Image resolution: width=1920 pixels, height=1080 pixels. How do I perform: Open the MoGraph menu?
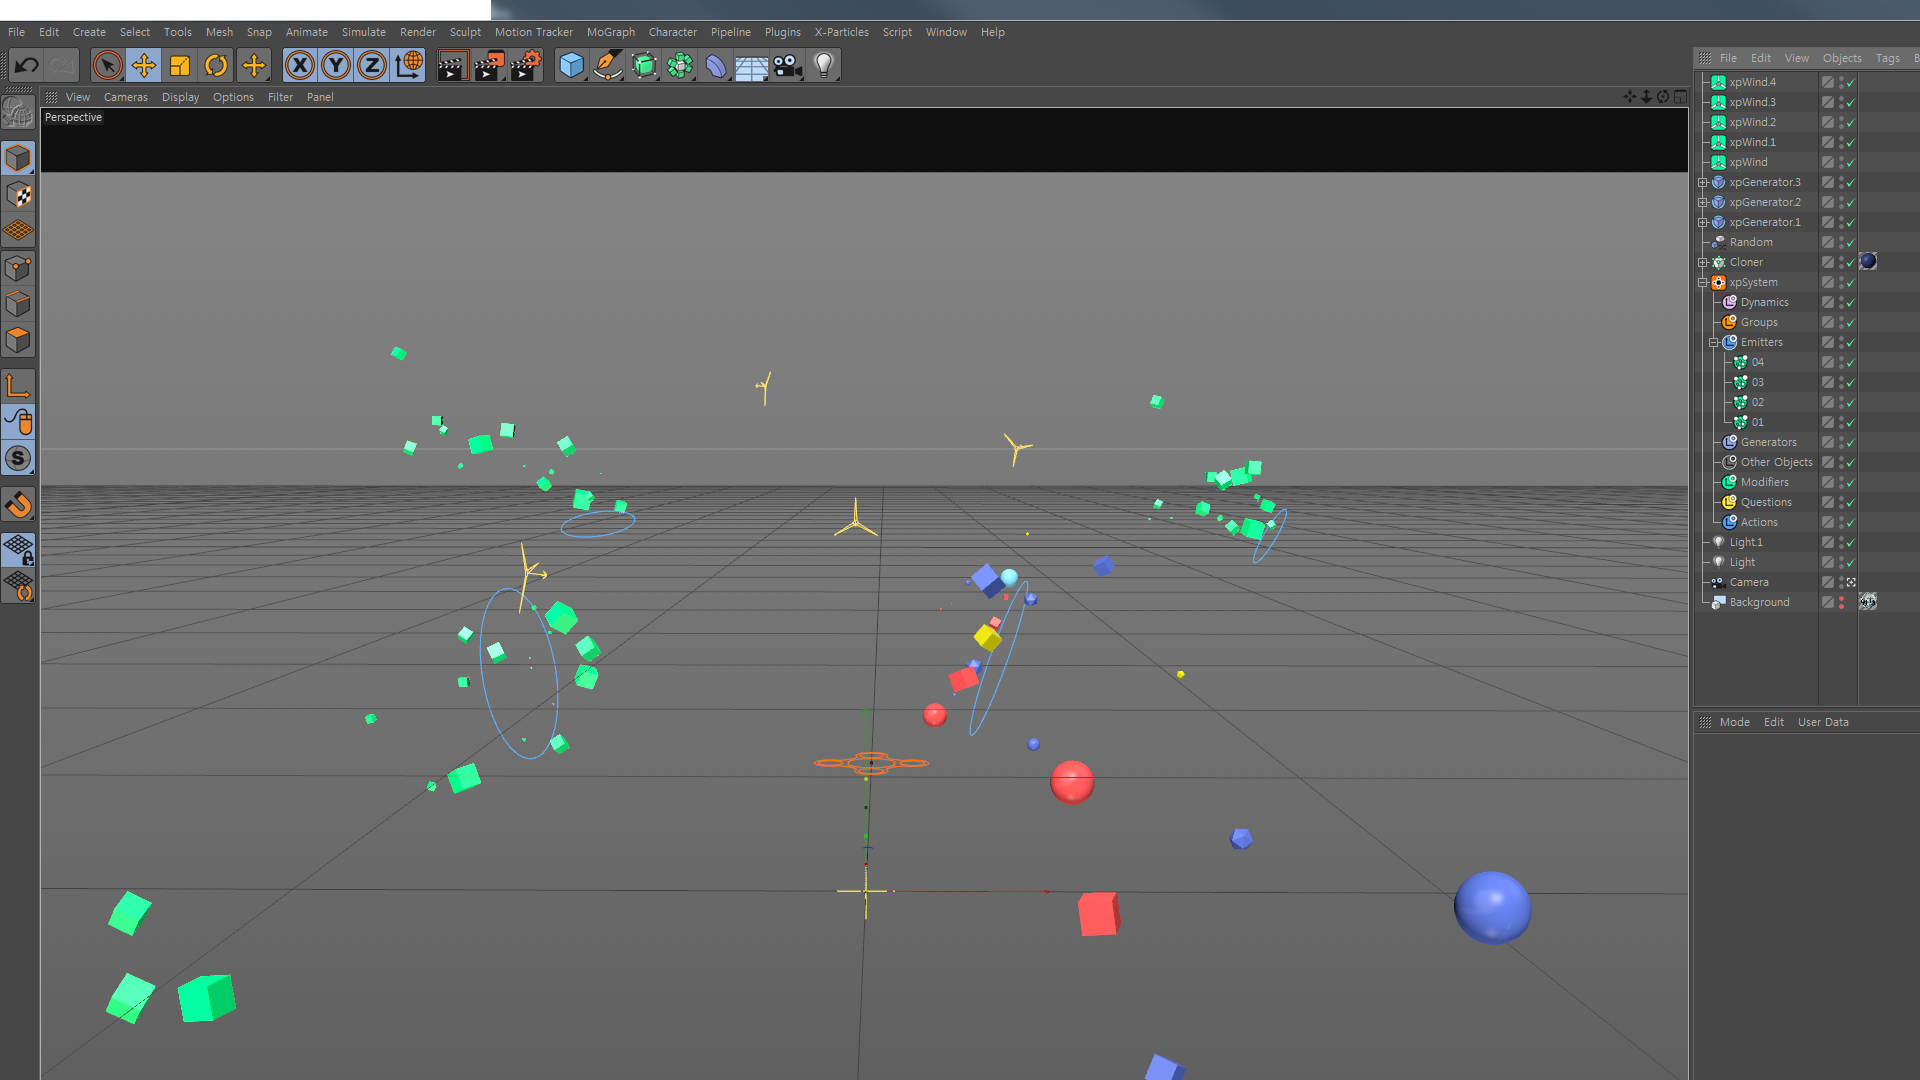610,32
